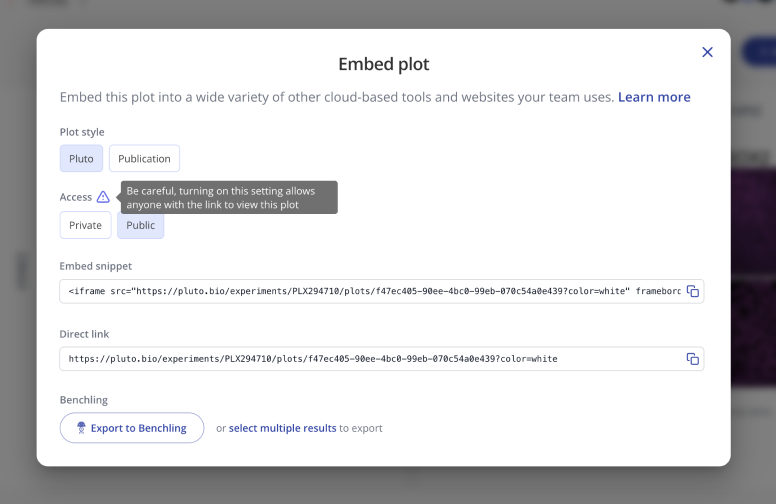Click the Benchling section label
Image resolution: width=776 pixels, height=504 pixels.
pyautogui.click(x=84, y=400)
